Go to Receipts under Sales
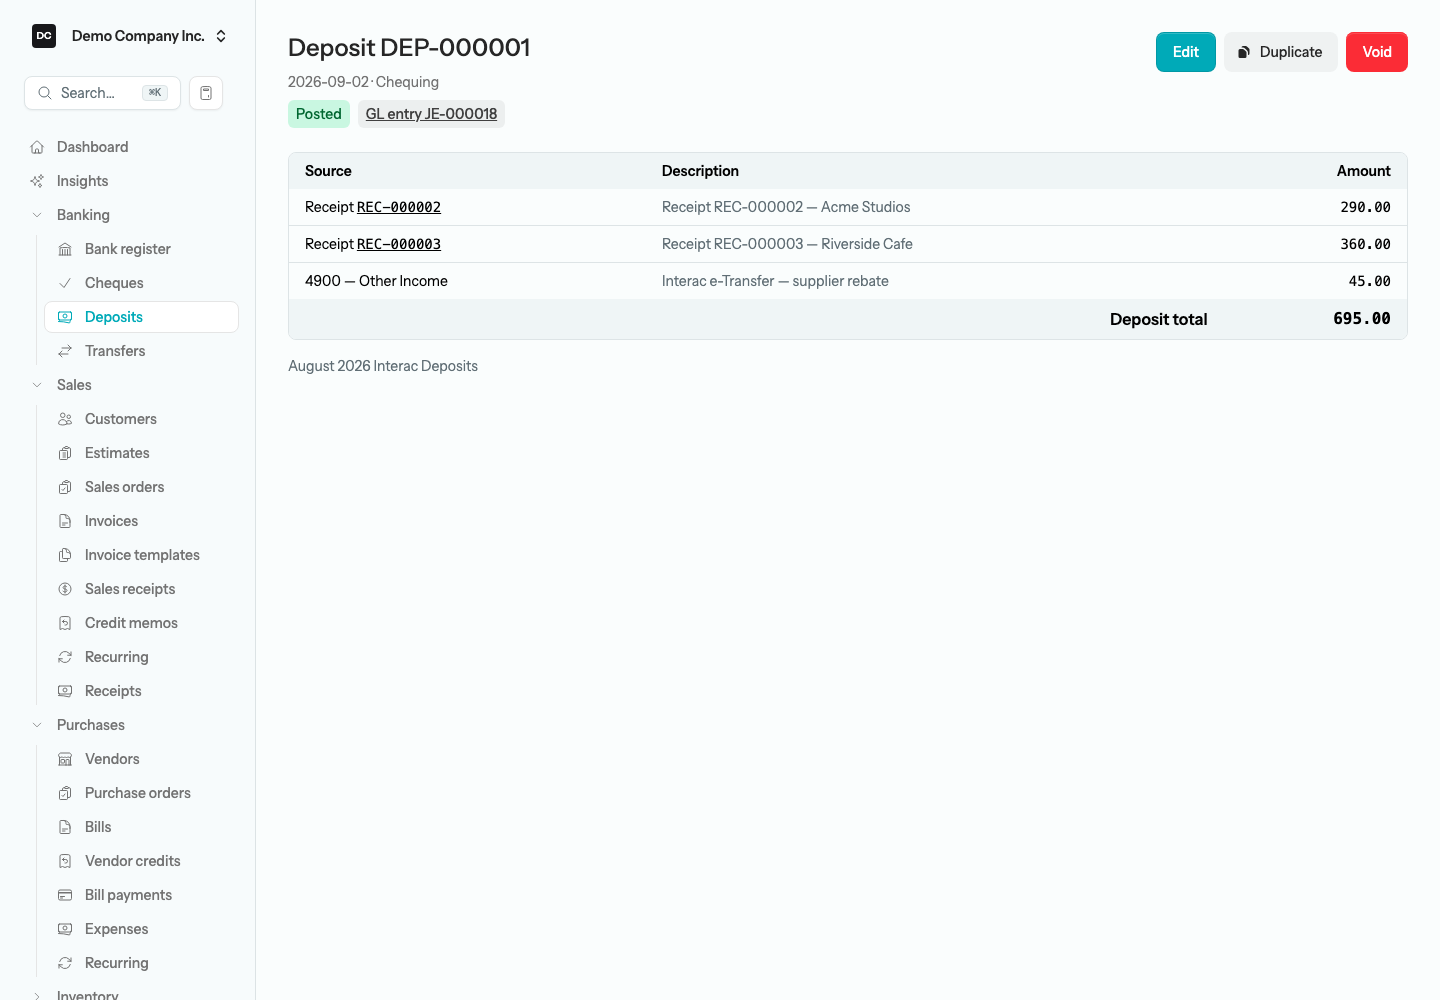Viewport: 1440px width, 1000px height. [141, 691]
